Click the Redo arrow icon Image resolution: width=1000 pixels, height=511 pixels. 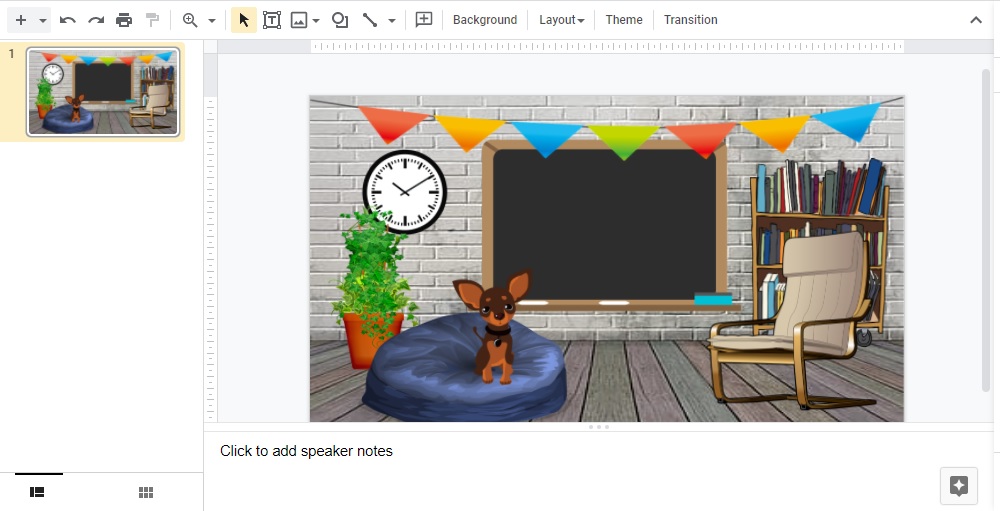coord(96,20)
